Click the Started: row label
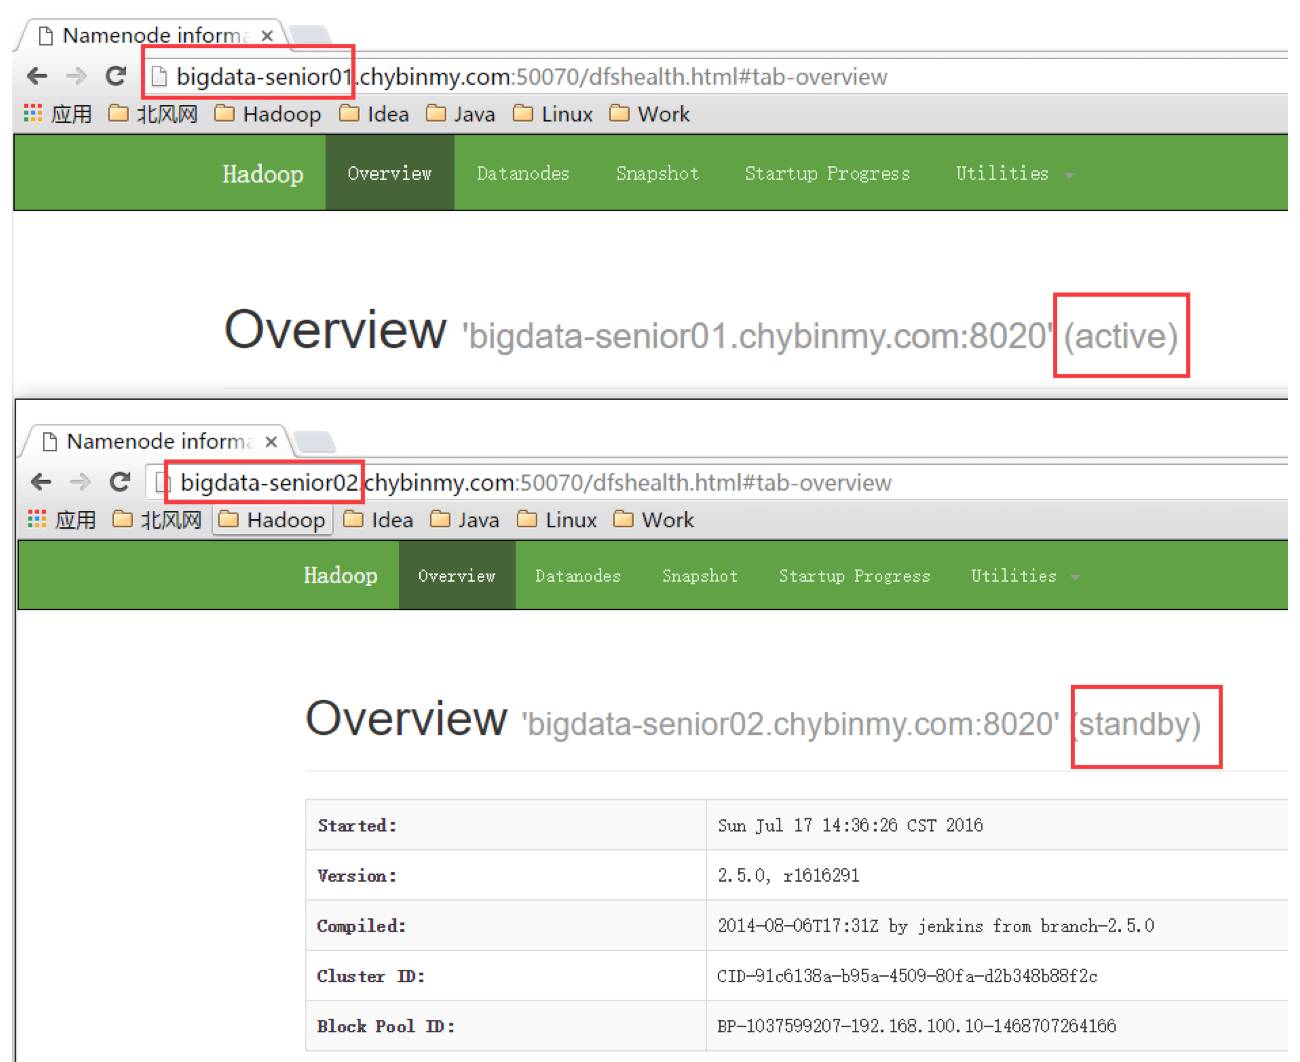The width and height of the screenshot is (1300, 1062). click(x=357, y=826)
